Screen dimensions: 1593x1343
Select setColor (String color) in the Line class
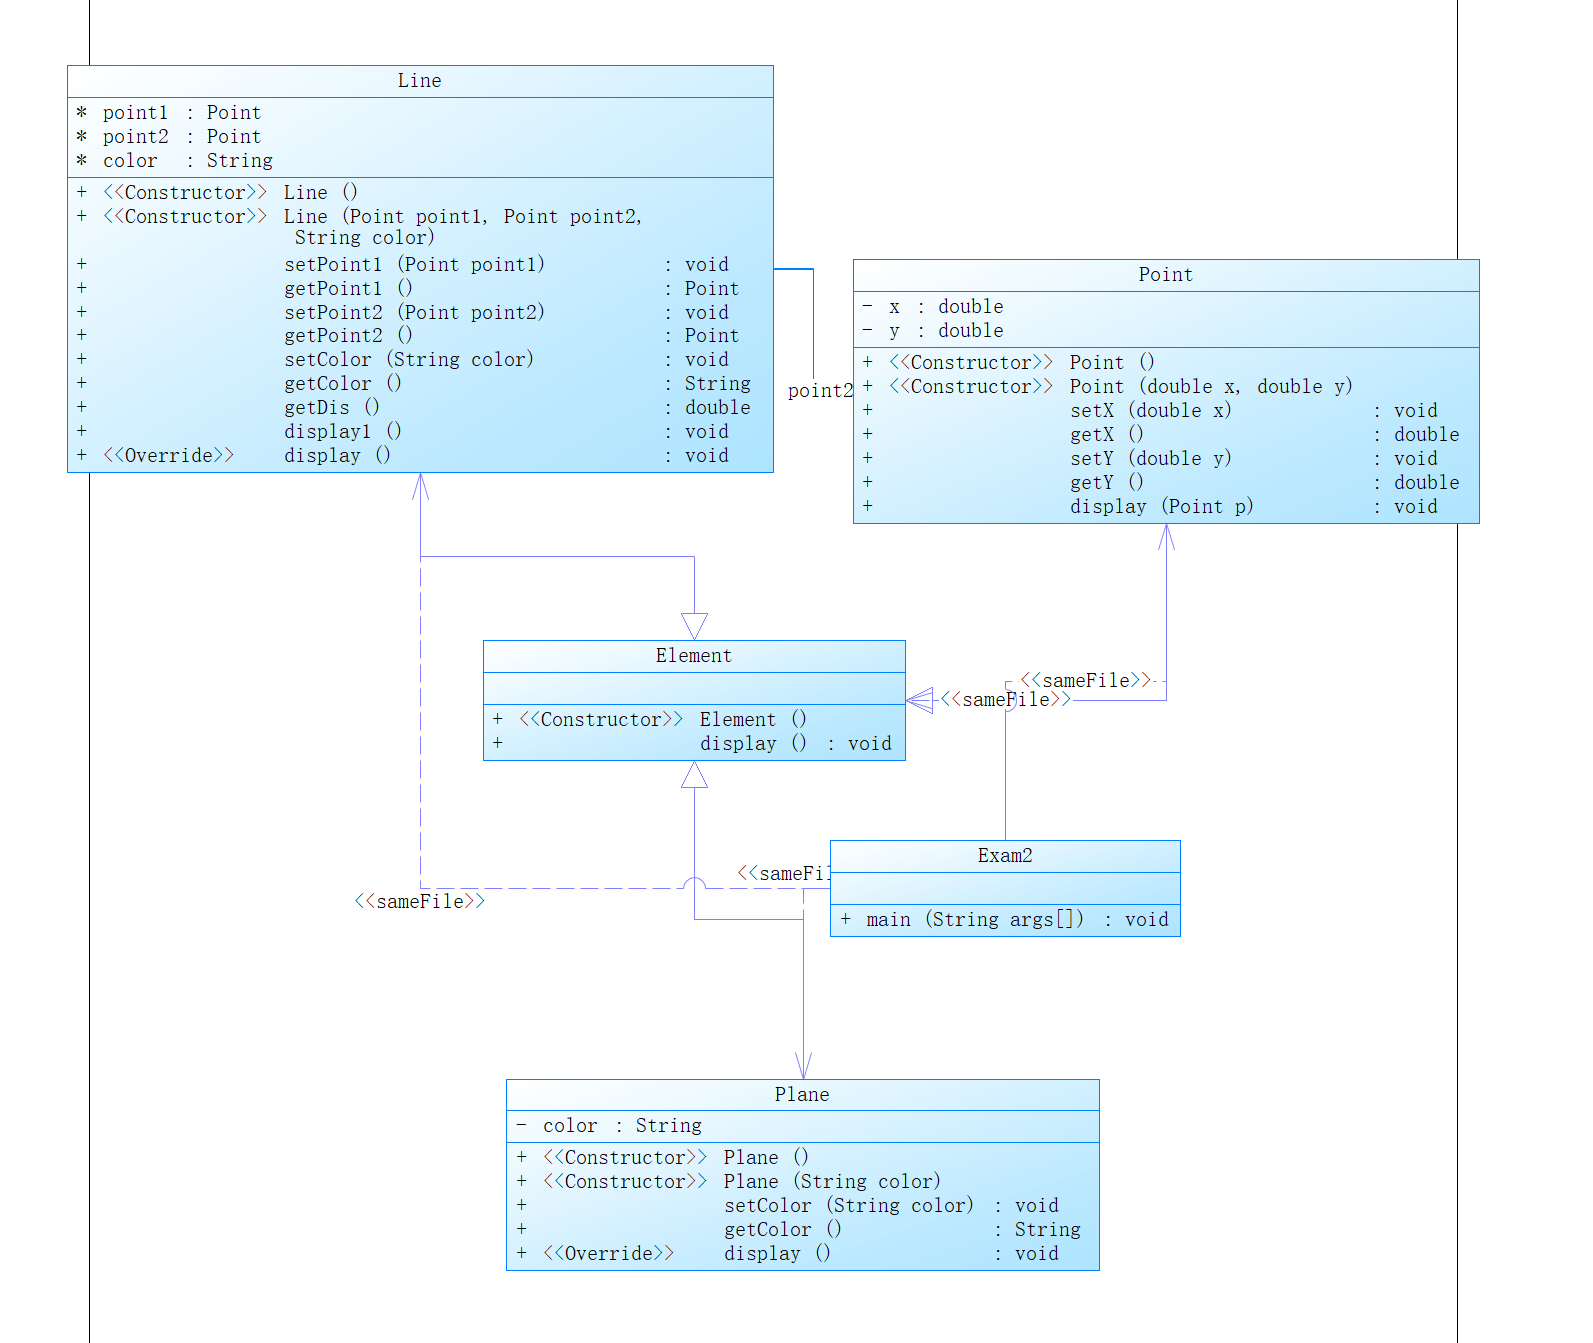[x=409, y=360]
